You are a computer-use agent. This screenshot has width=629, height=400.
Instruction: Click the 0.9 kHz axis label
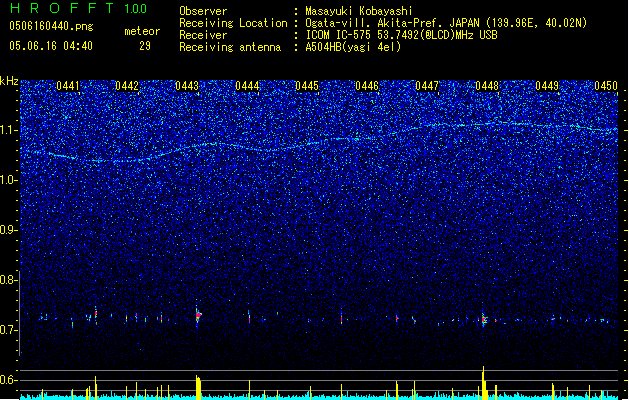click(9, 230)
